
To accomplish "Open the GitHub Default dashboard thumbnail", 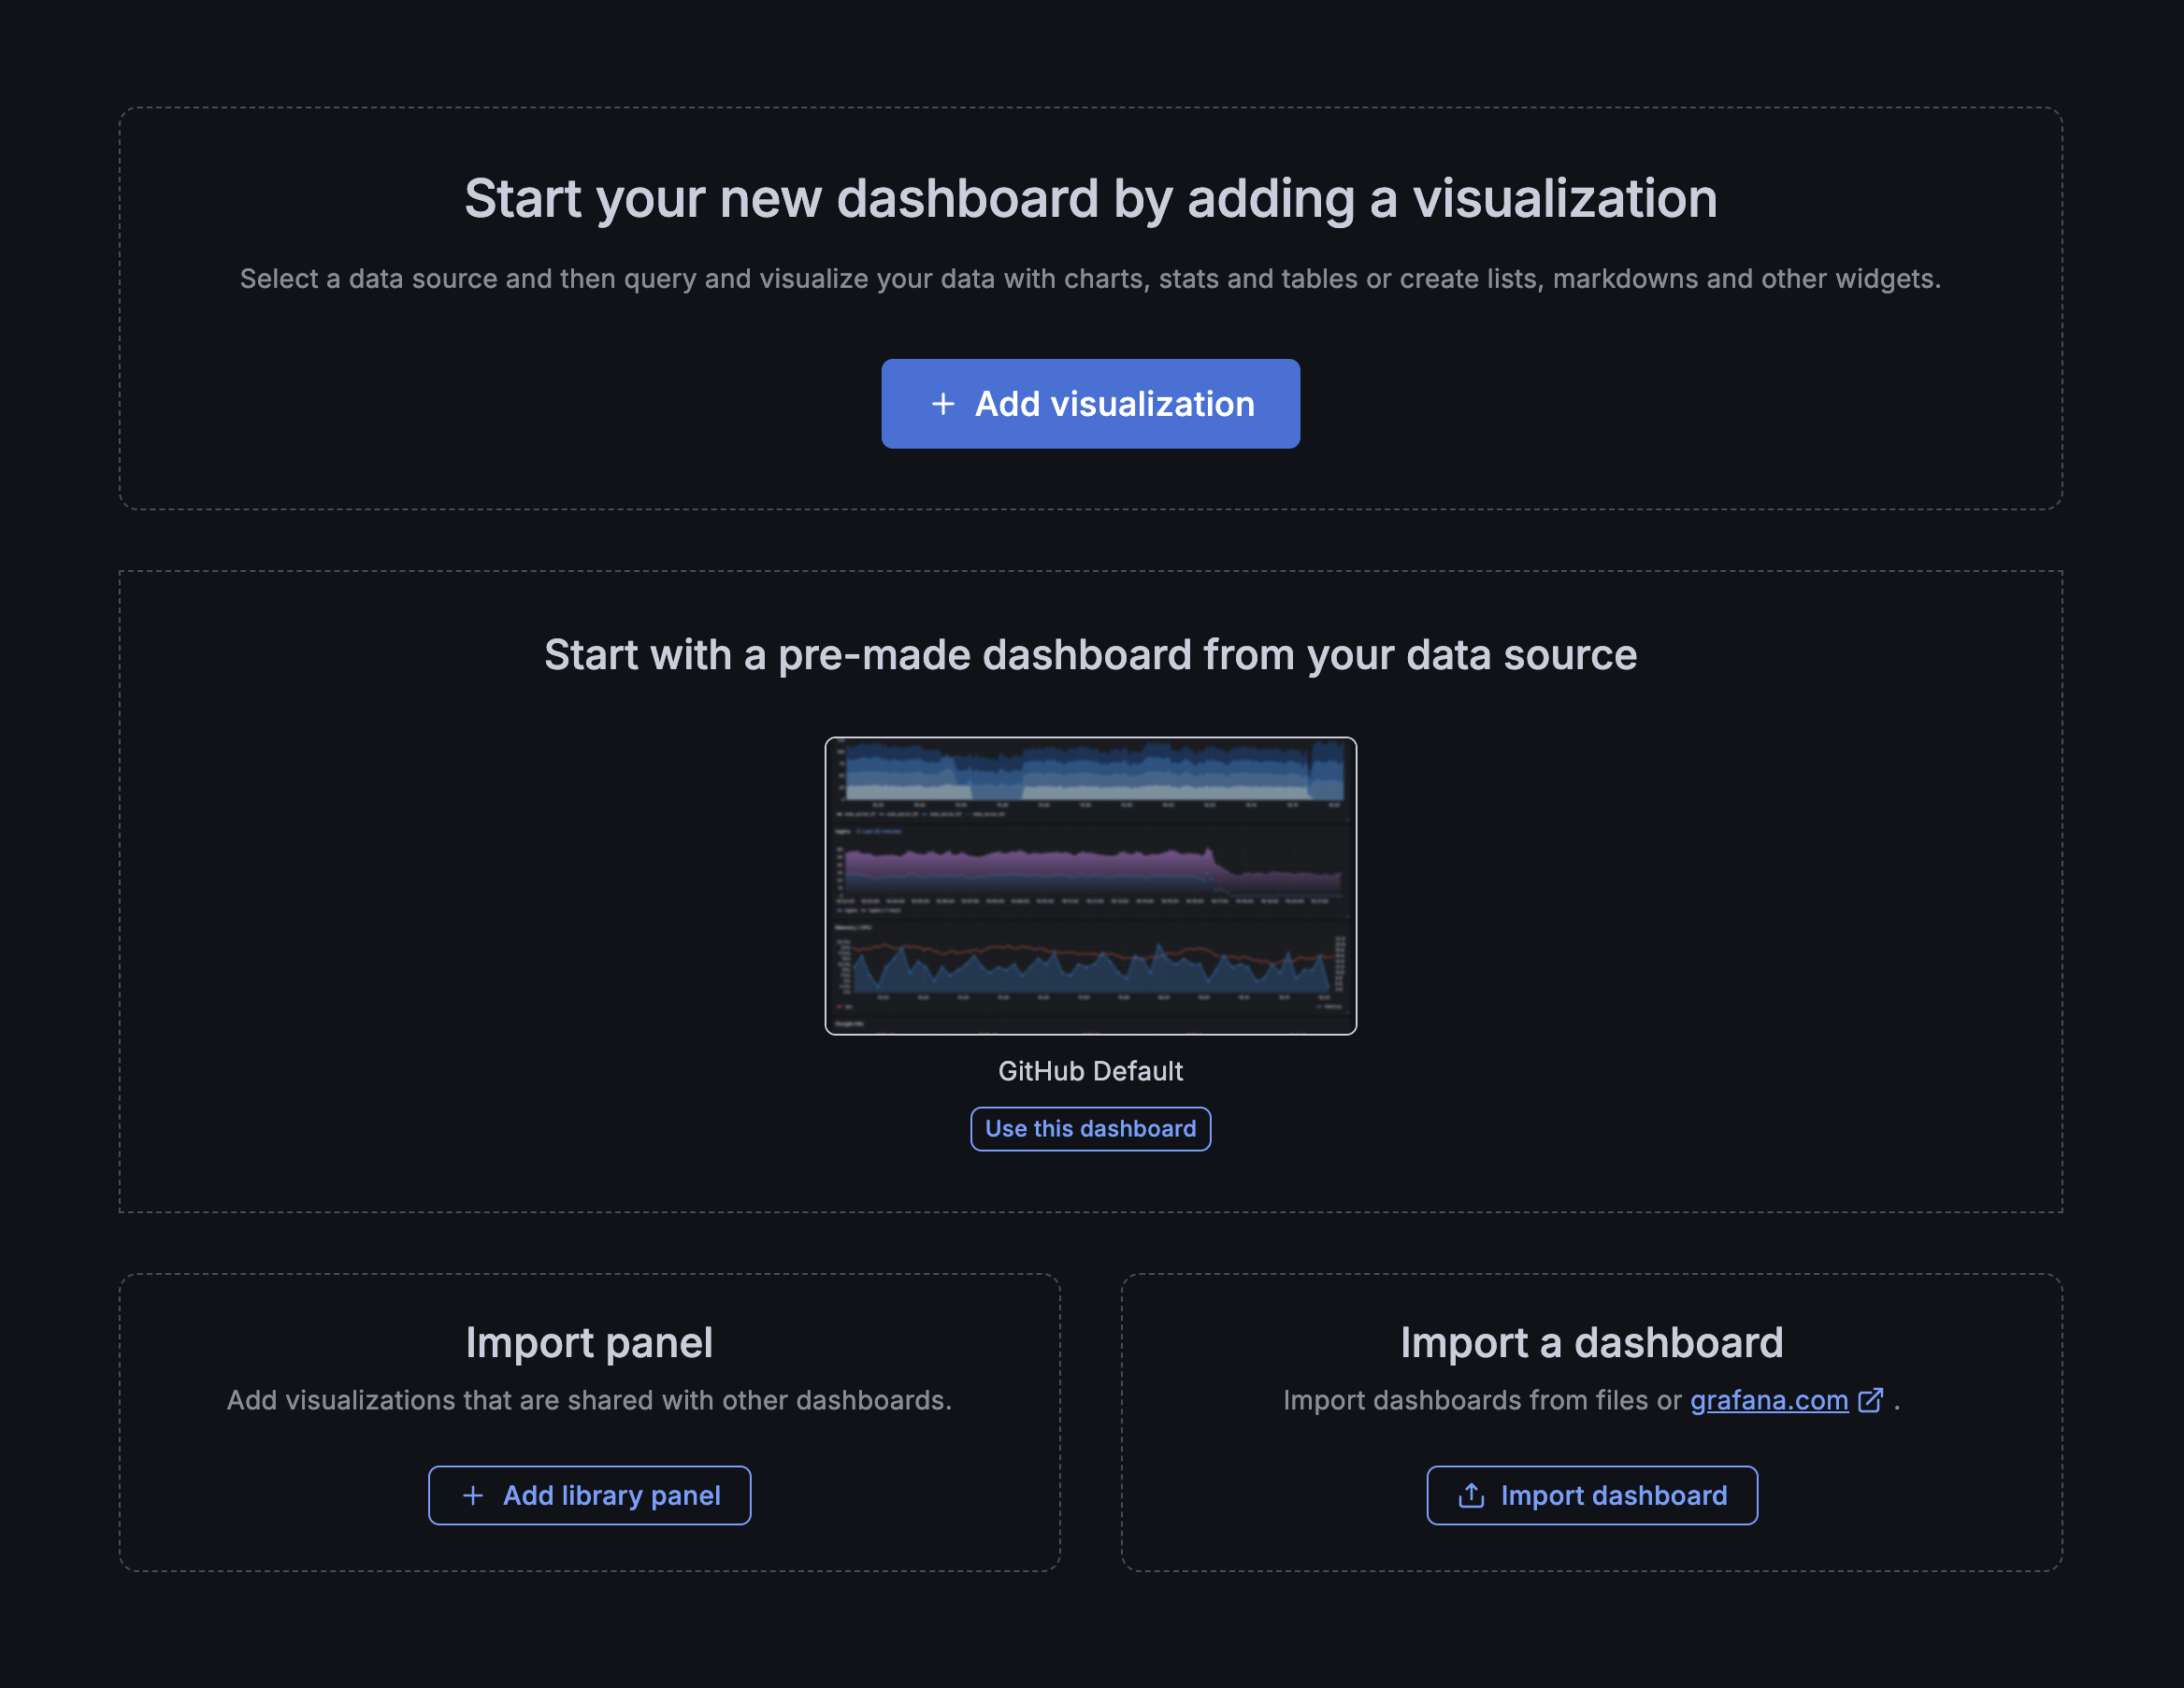I will coord(1090,886).
